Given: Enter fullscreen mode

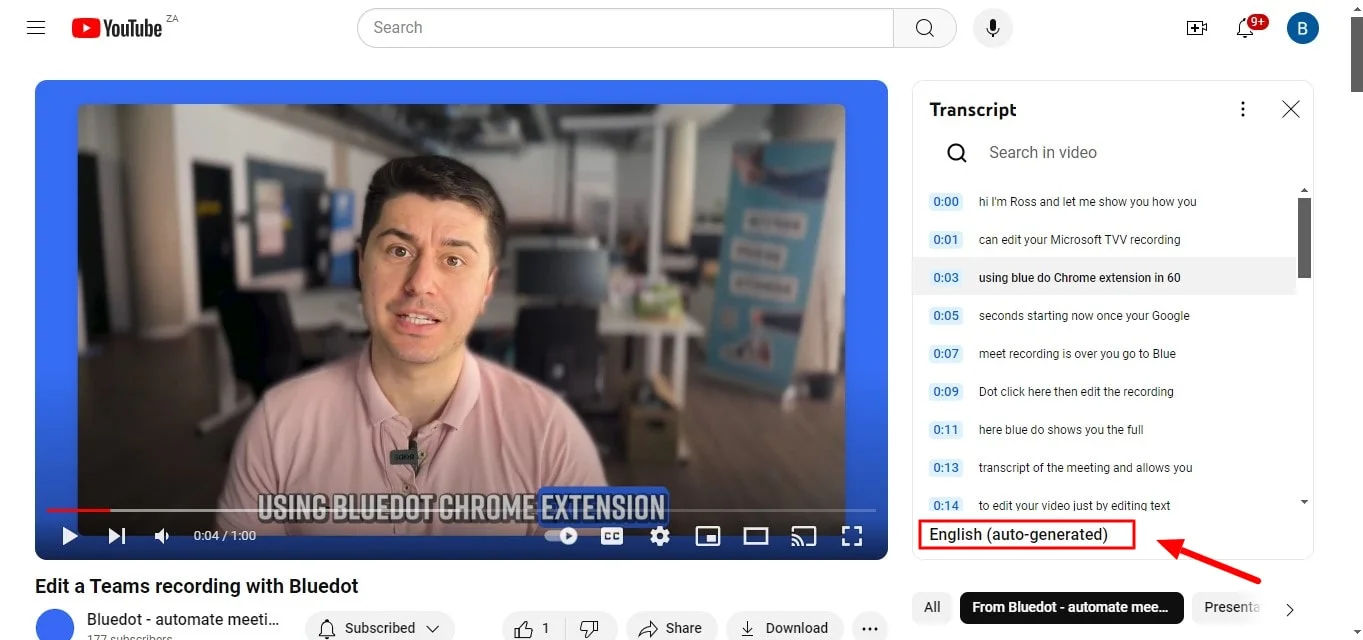Looking at the screenshot, I should [851, 535].
